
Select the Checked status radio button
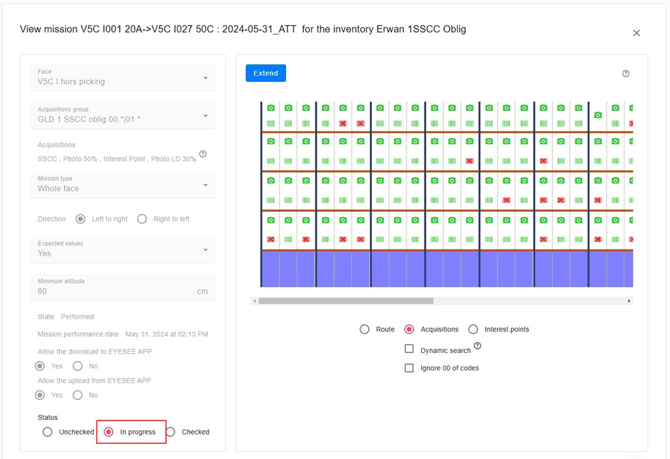click(171, 432)
